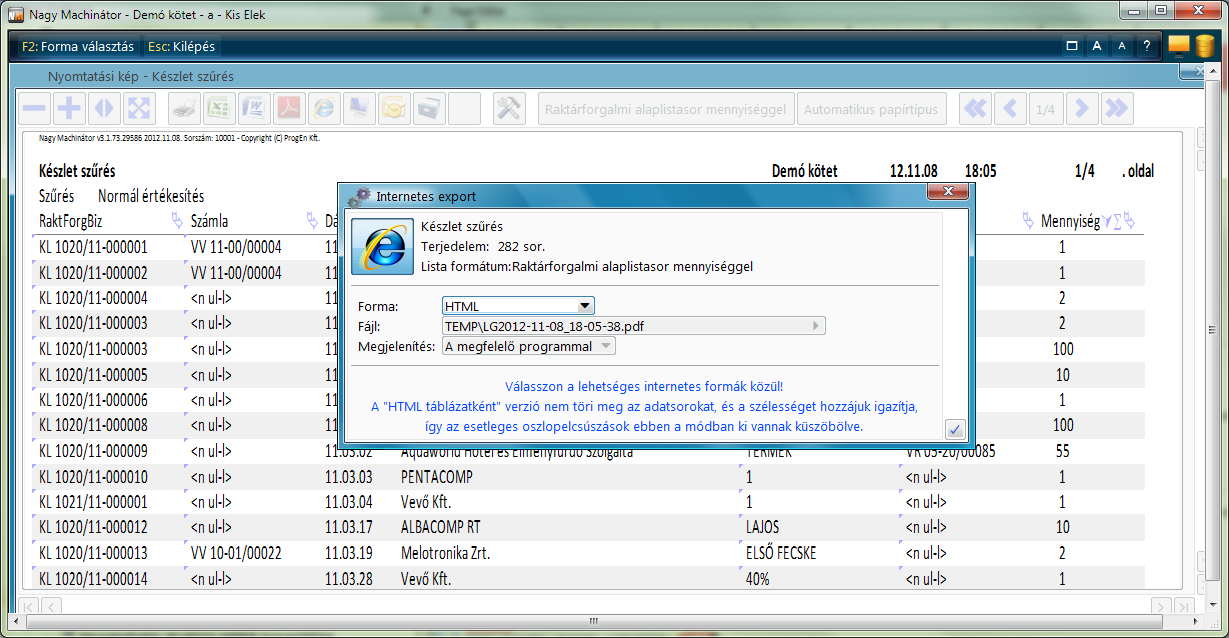Click the email envelope icon in preview toolbar
The image size is (1229, 638).
[394, 109]
